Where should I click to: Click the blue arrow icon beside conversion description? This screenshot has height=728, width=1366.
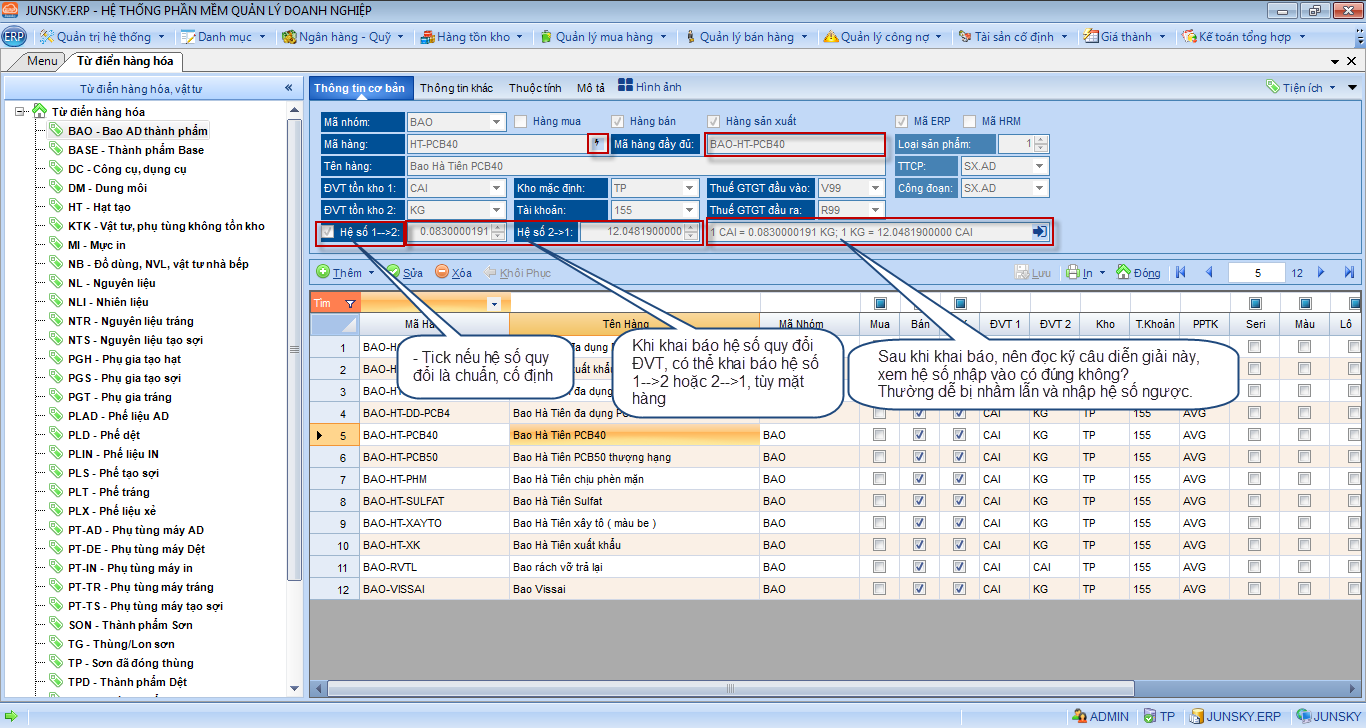click(1039, 232)
